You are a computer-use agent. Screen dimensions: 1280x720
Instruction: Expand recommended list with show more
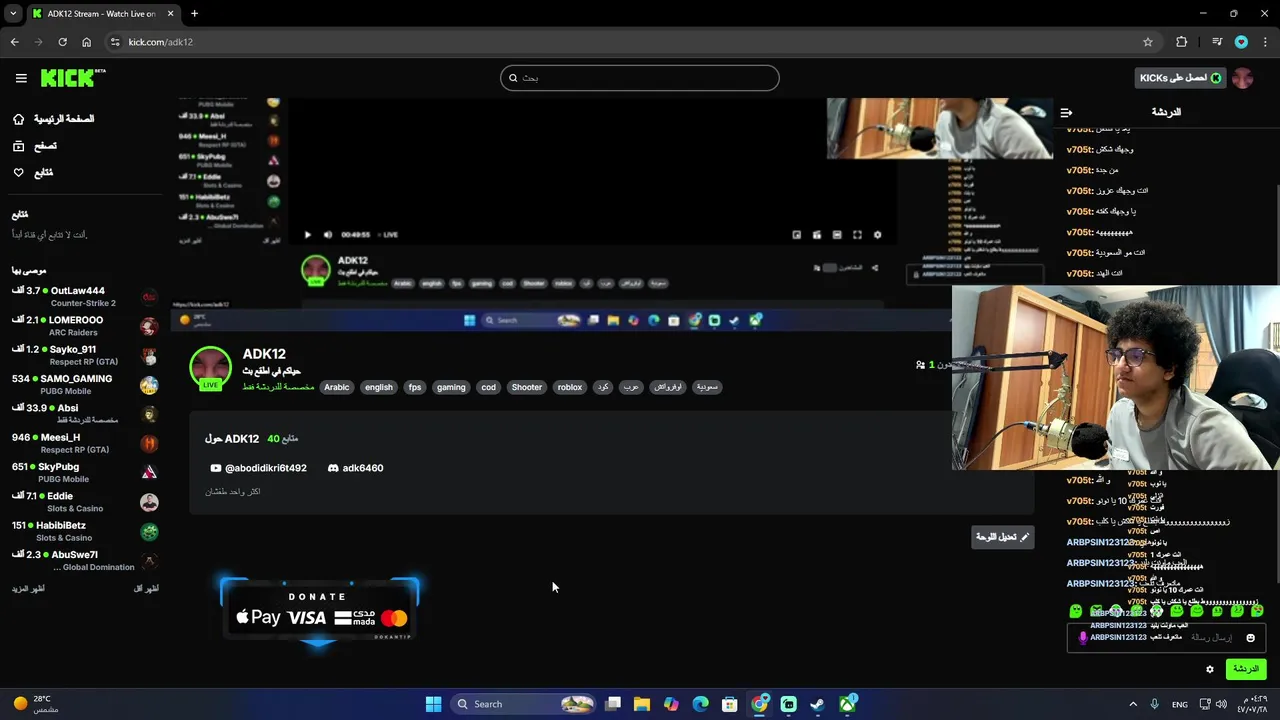coord(28,589)
